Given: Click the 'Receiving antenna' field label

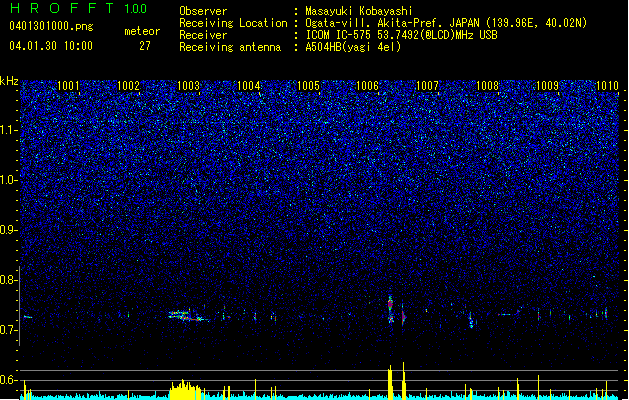Looking at the screenshot, I should (x=230, y=47).
